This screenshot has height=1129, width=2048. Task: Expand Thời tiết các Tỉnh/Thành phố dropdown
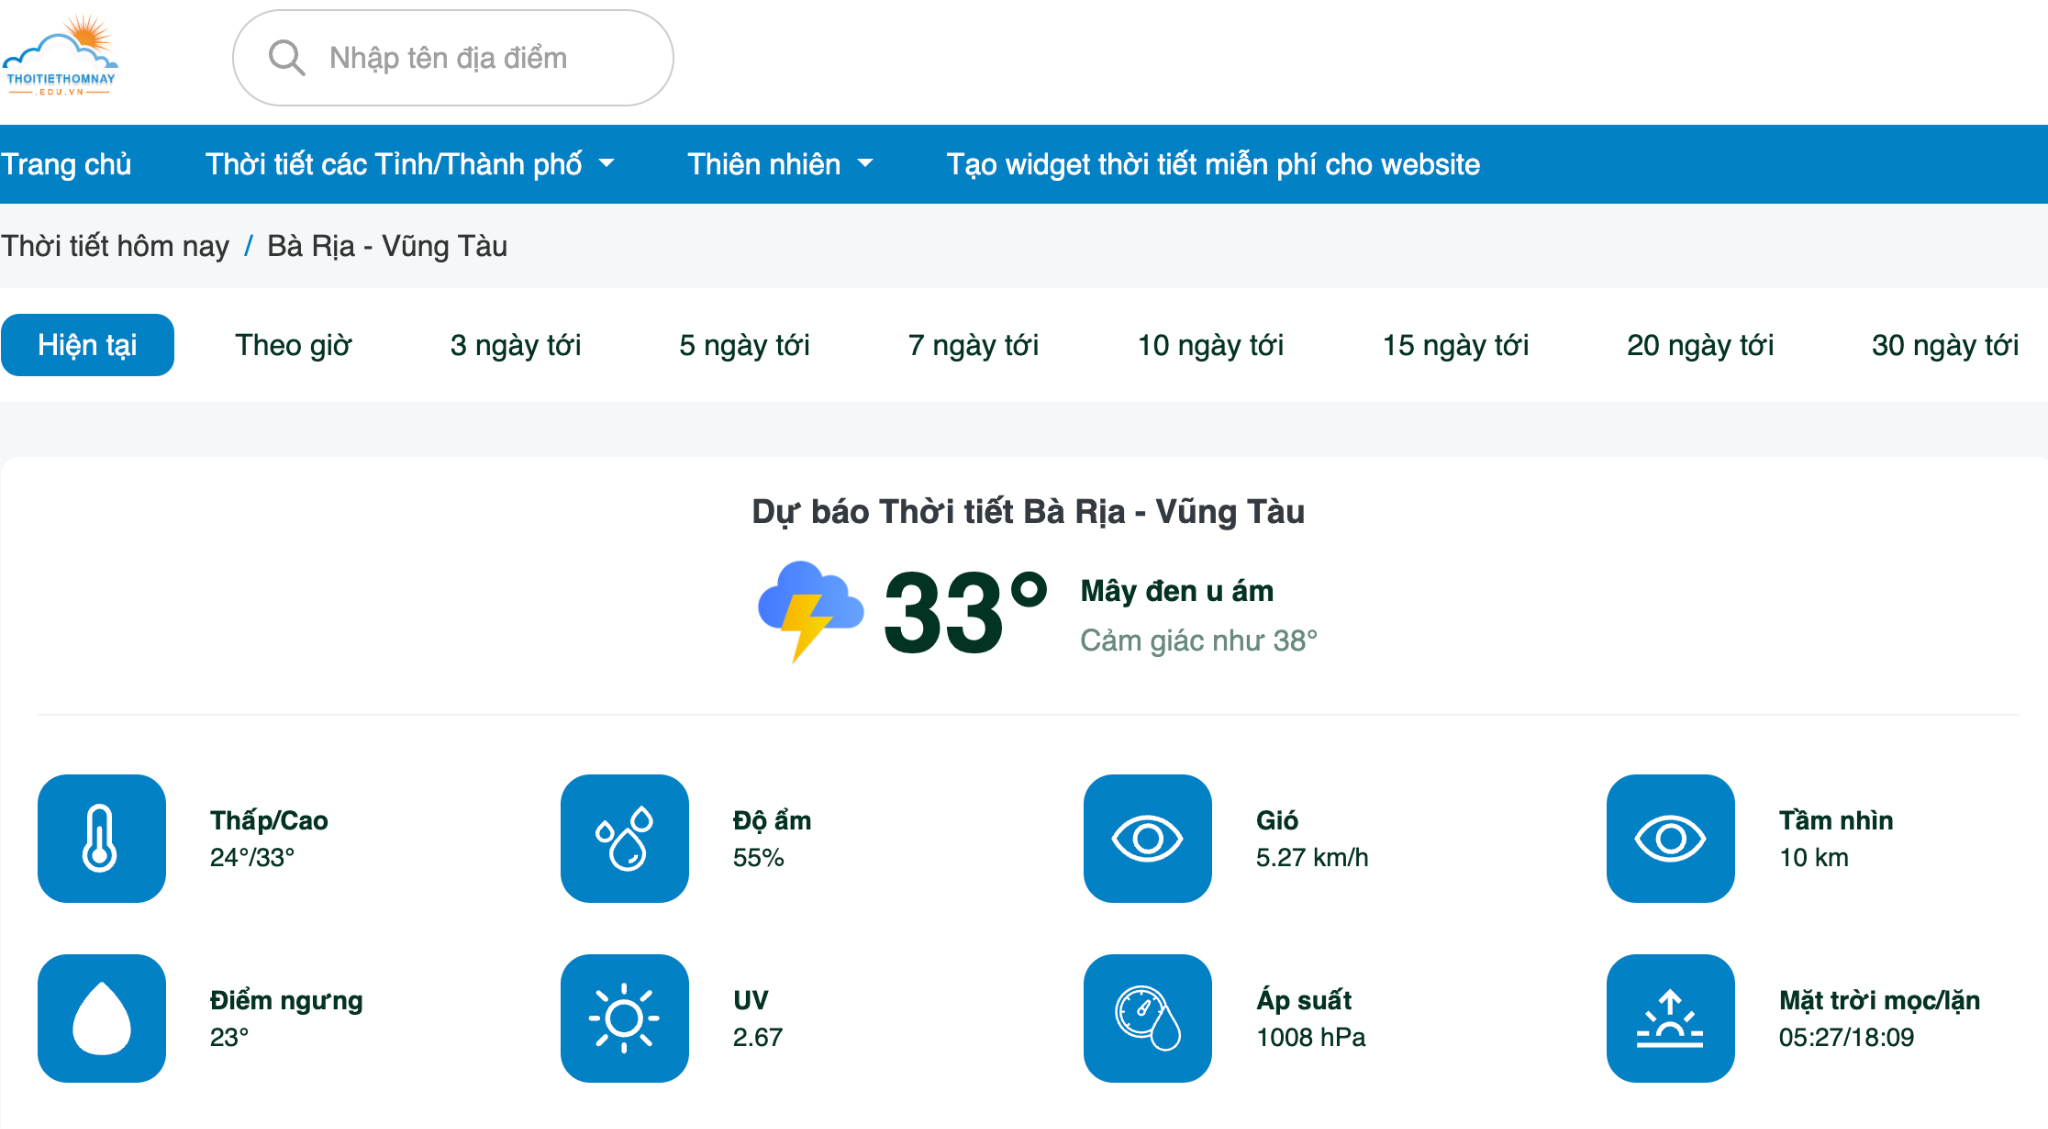pos(409,164)
